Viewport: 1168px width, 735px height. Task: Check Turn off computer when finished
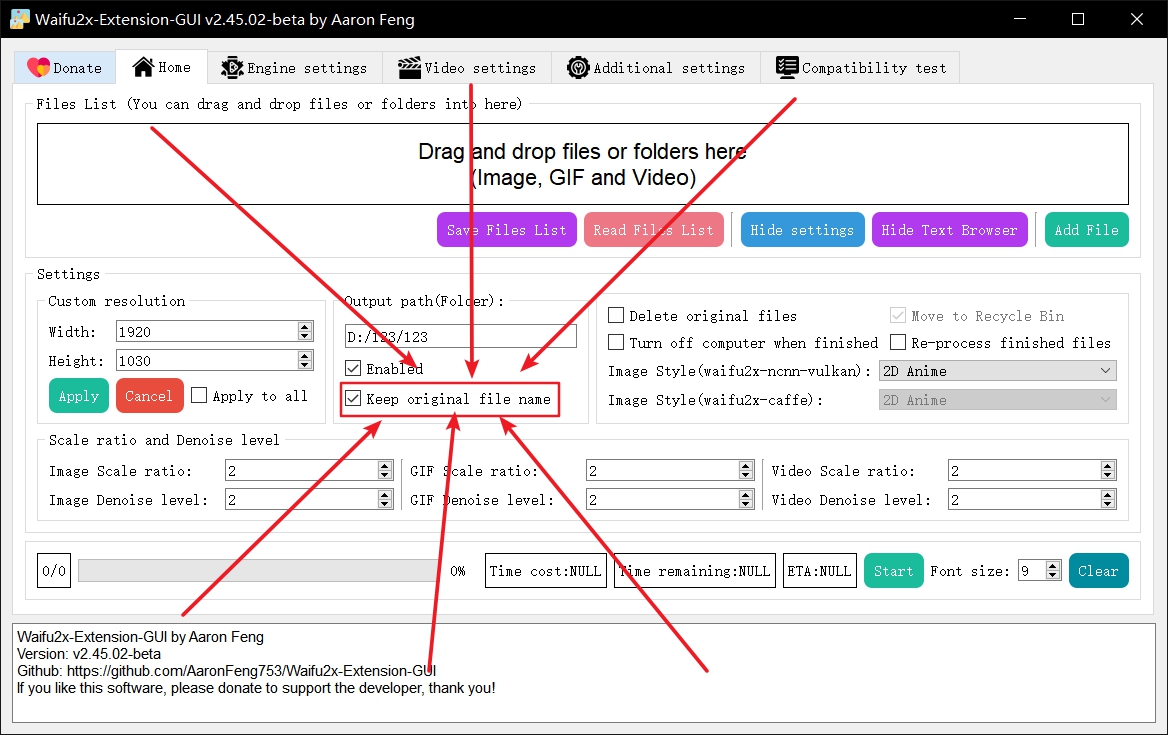pyautogui.click(x=615, y=342)
